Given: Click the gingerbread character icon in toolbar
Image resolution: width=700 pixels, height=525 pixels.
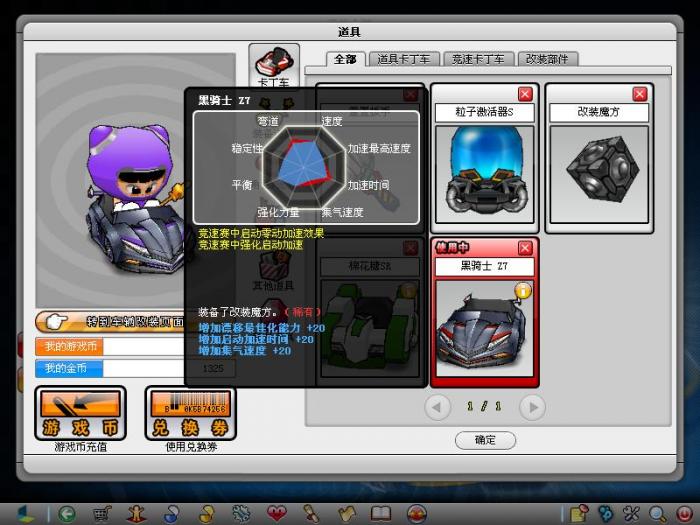Looking at the screenshot, I should click(137, 514).
